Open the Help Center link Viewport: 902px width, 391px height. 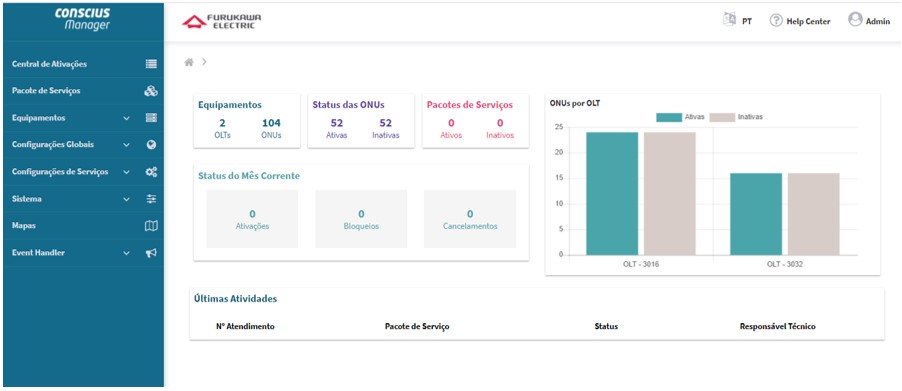coord(800,21)
